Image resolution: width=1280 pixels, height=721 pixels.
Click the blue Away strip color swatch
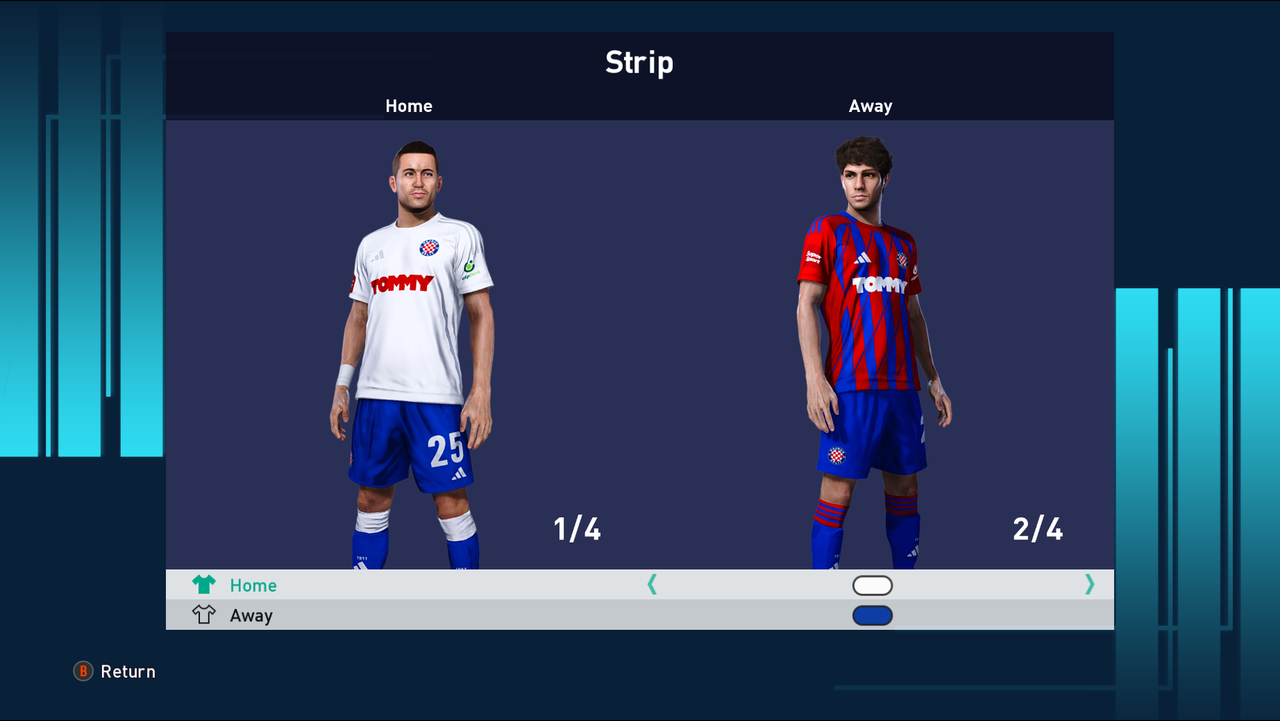coord(872,616)
